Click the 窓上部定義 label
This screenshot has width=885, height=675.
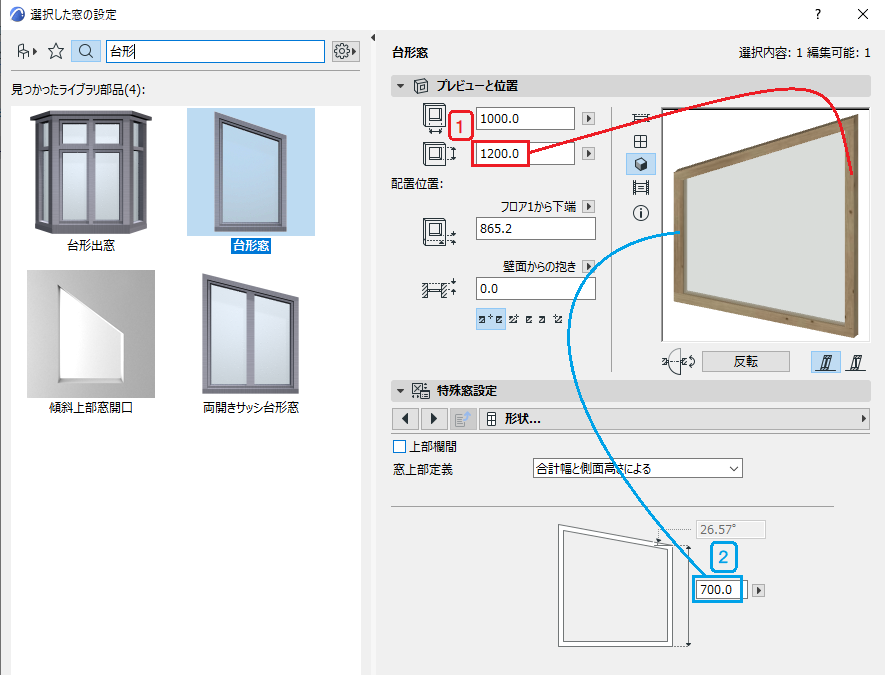pyautogui.click(x=423, y=470)
